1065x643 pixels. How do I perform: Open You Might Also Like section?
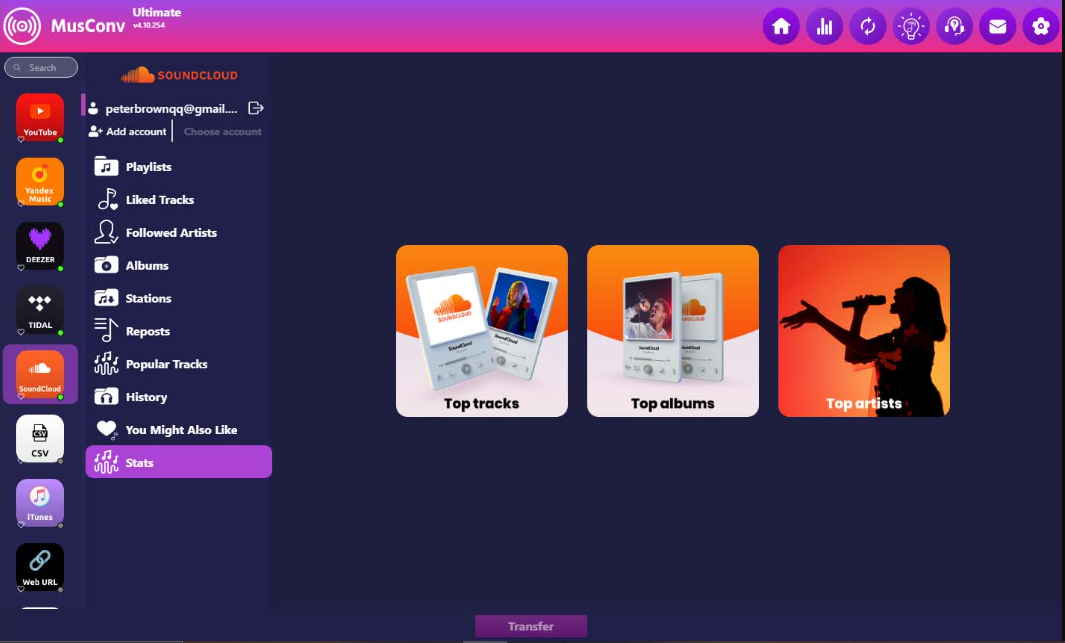pos(179,430)
